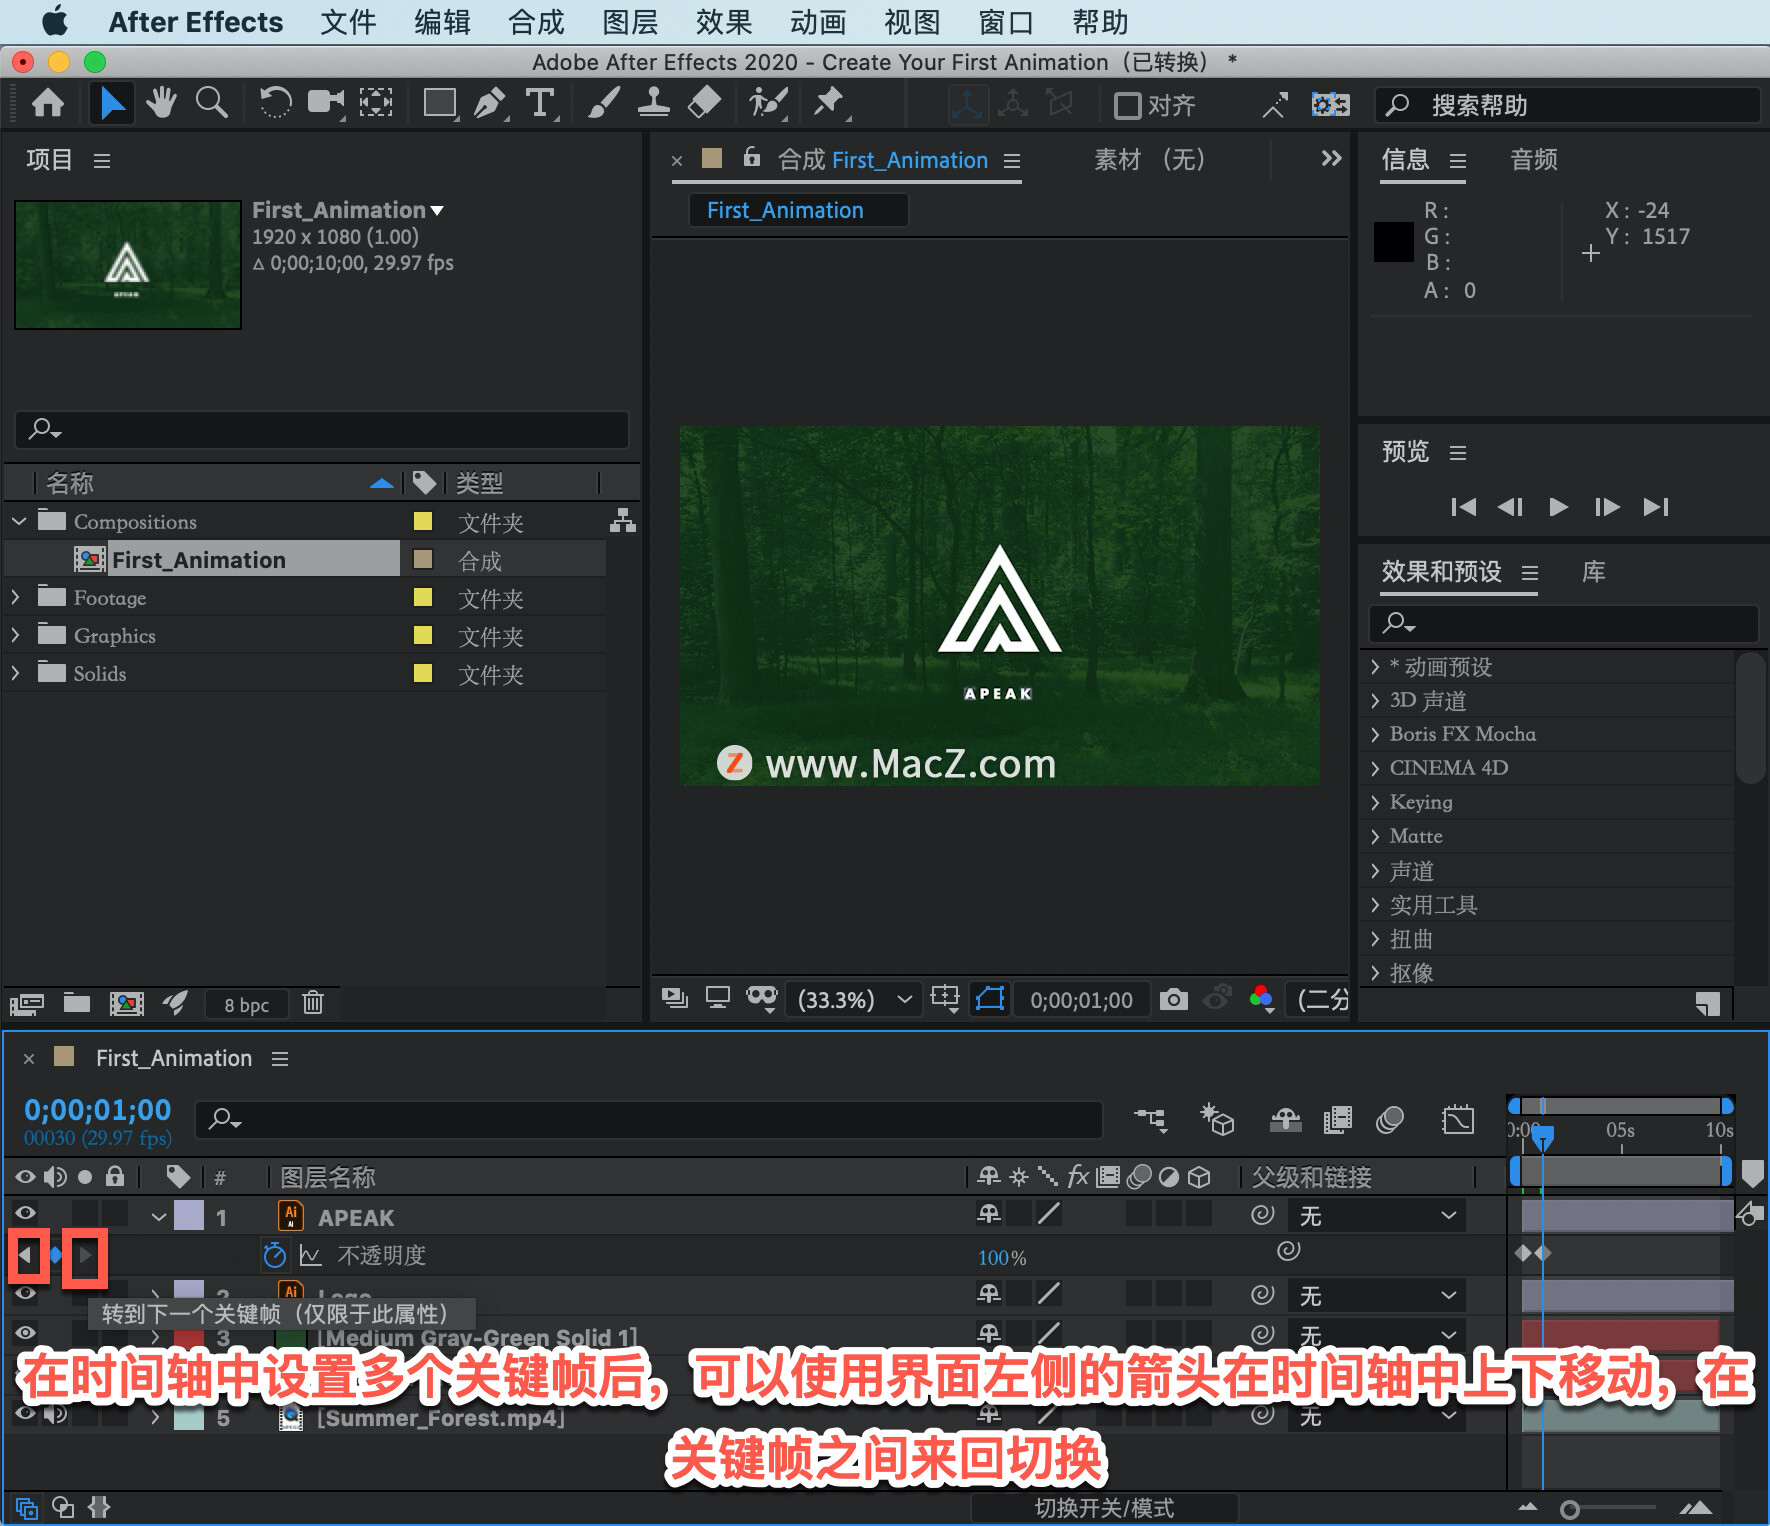The width and height of the screenshot is (1770, 1526).
Task: Click the First_Animation composition thumbnail
Action: point(128,265)
